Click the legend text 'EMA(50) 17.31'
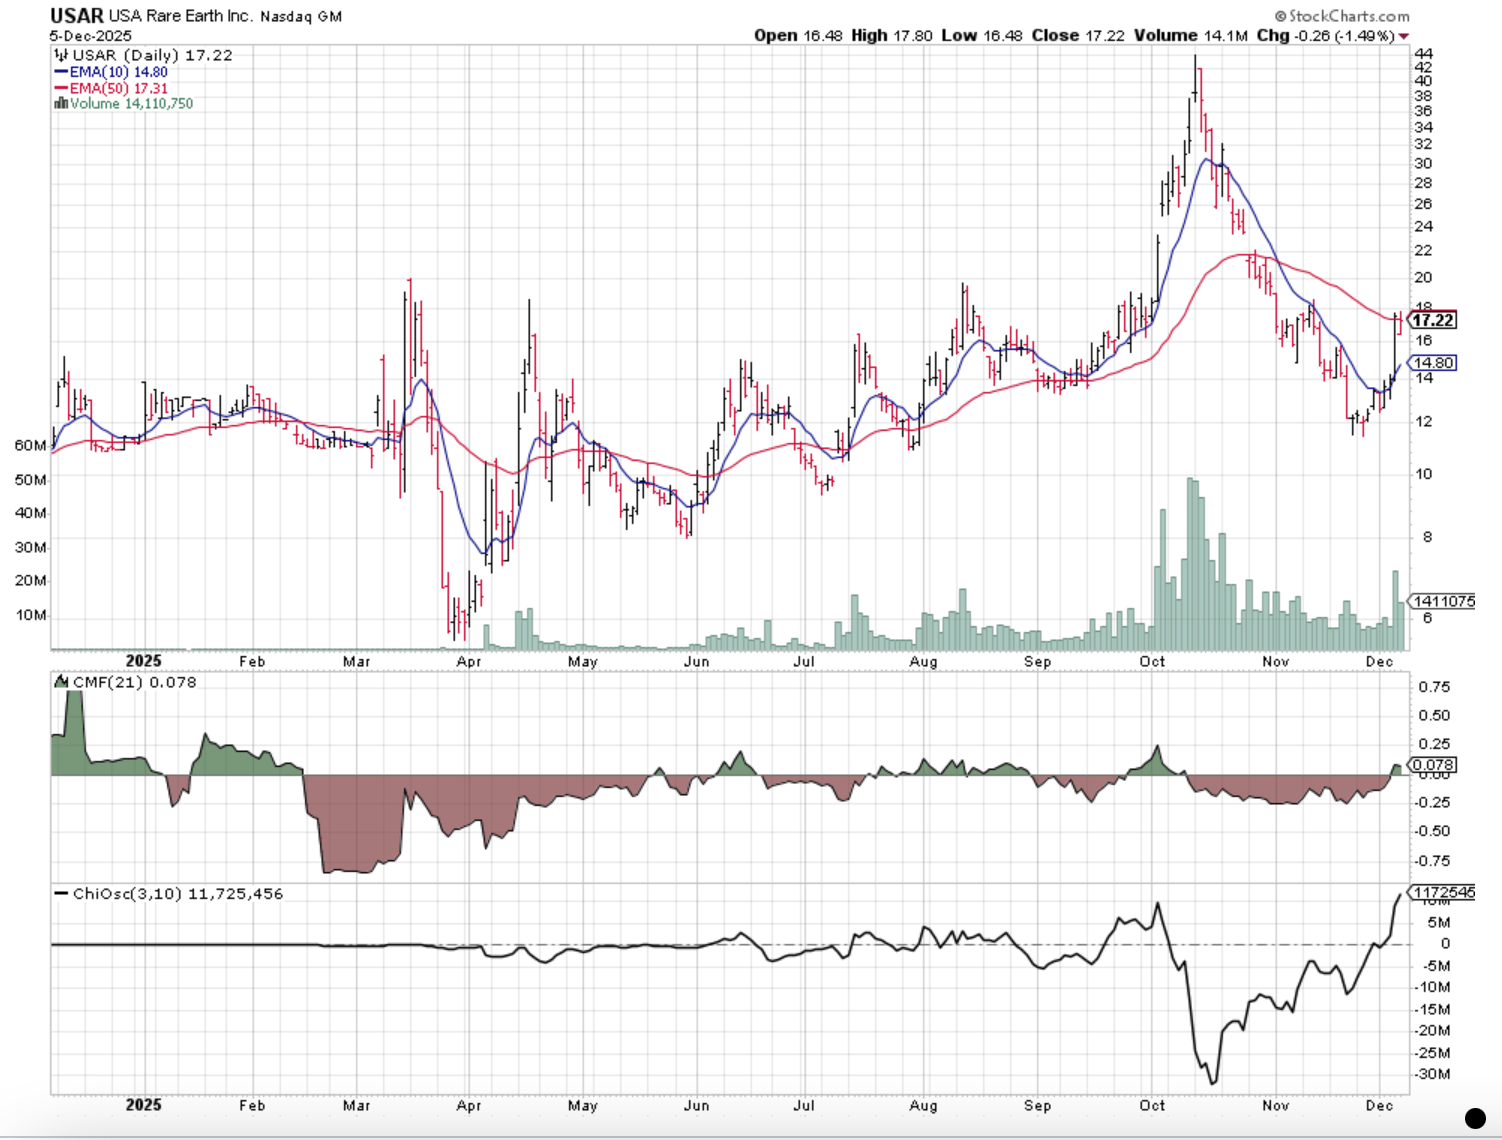The height and width of the screenshot is (1140, 1502). click(119, 88)
